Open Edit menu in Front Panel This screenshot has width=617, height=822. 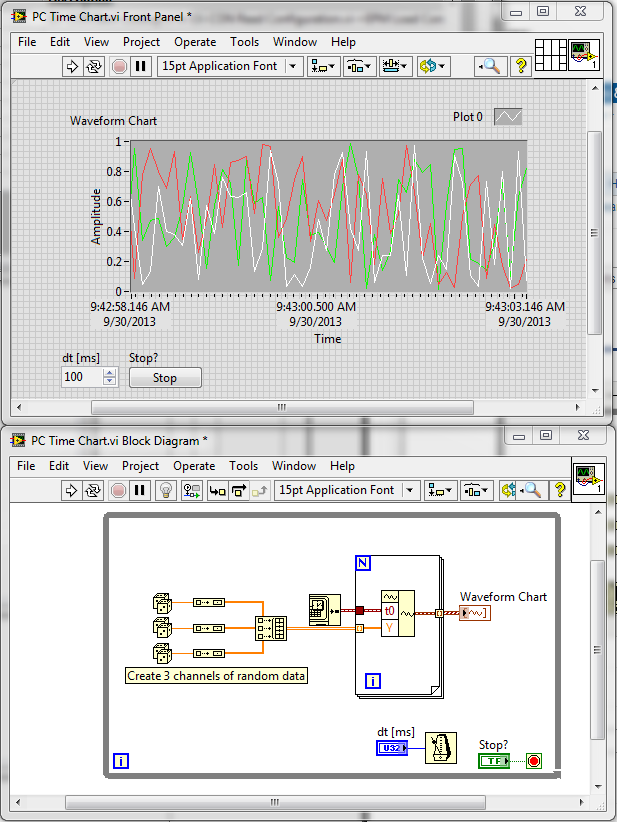coord(60,42)
